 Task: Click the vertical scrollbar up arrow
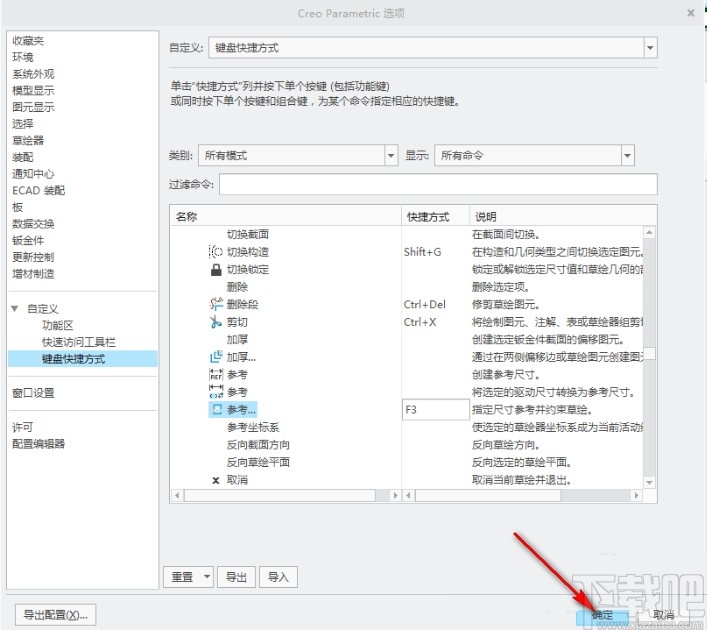[x=649, y=232]
